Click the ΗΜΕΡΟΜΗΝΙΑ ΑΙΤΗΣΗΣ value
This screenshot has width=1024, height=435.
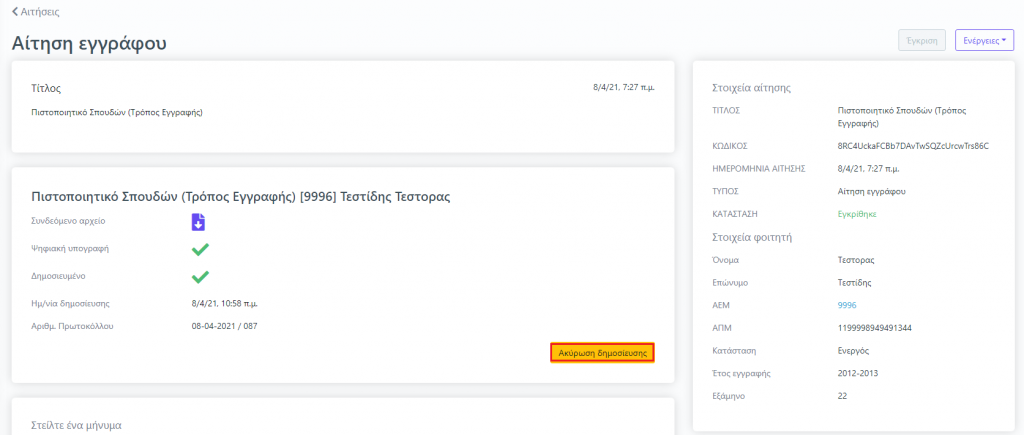coord(867,169)
